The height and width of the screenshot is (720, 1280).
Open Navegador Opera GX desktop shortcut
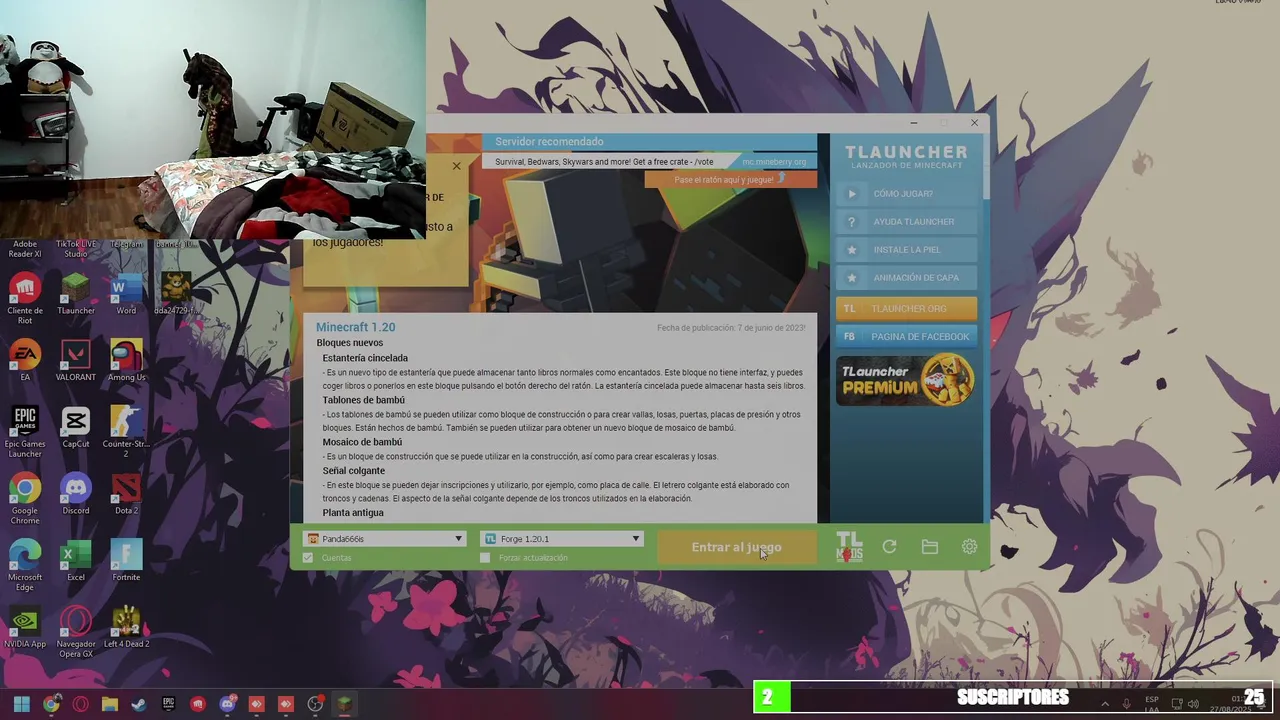coord(76,632)
